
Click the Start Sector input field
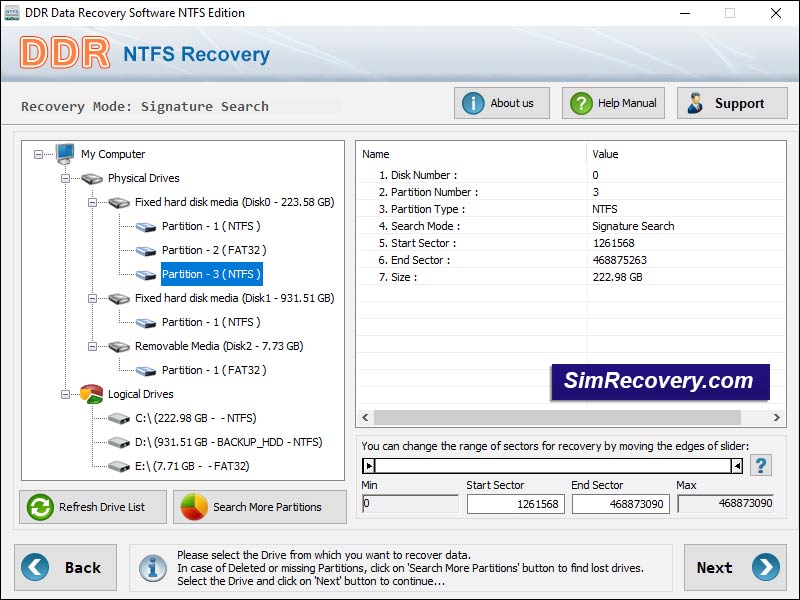[516, 504]
